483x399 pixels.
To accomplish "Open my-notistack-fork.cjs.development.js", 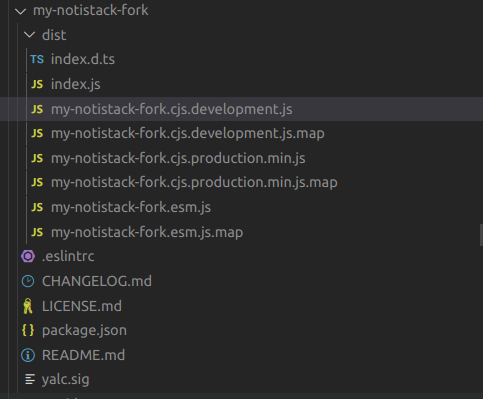I will 172,109.
